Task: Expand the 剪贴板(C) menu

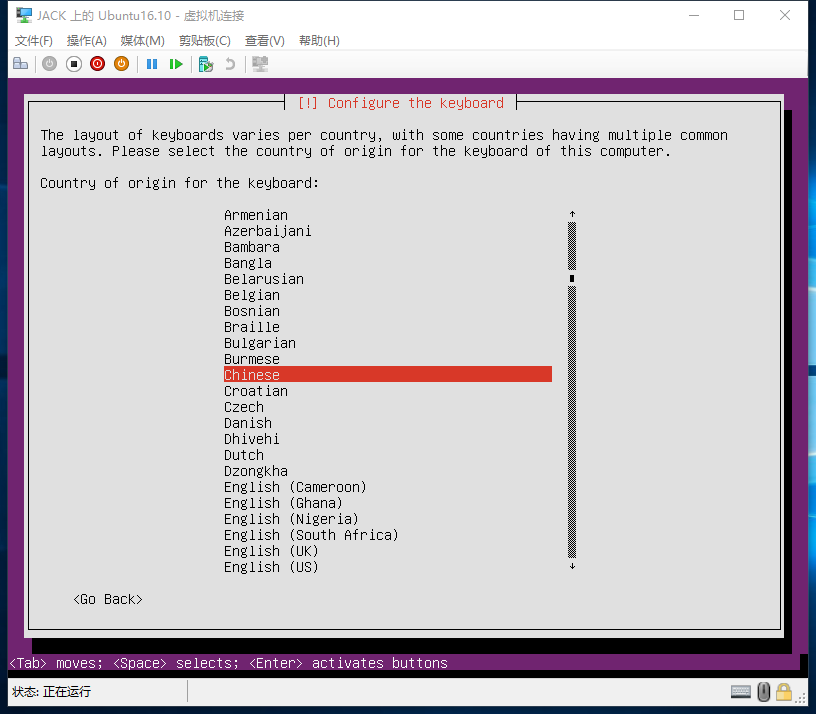Action: [x=204, y=41]
